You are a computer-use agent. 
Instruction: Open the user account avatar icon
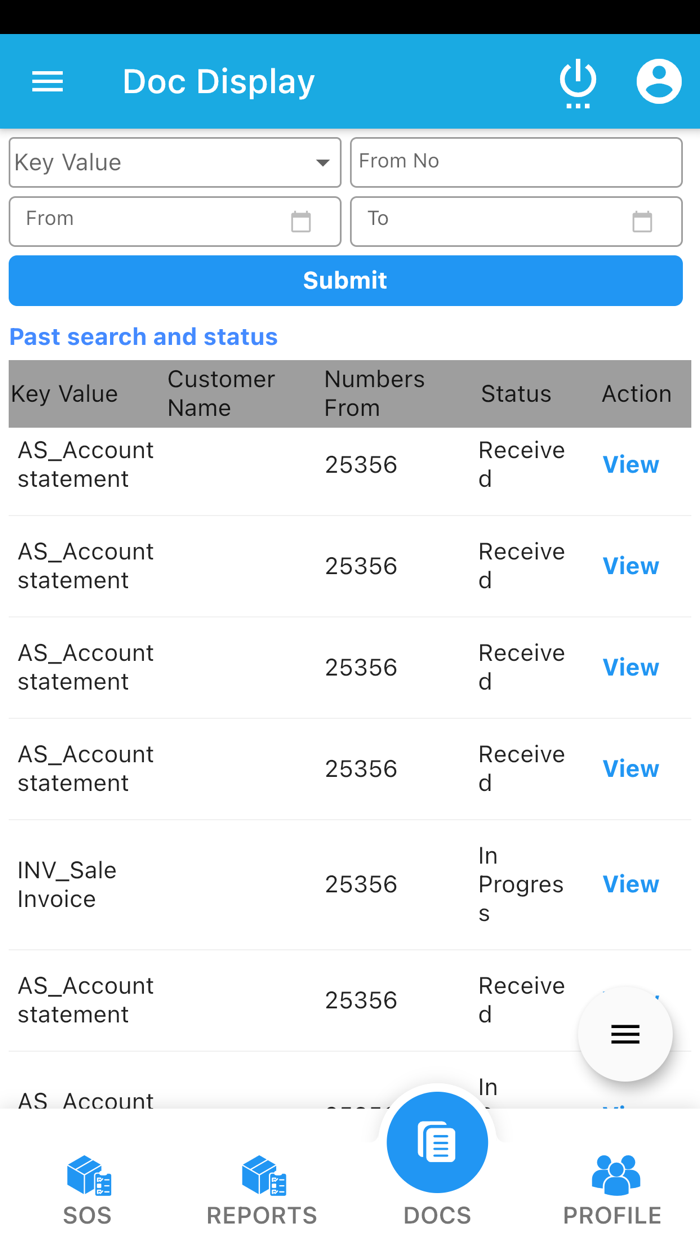point(659,82)
